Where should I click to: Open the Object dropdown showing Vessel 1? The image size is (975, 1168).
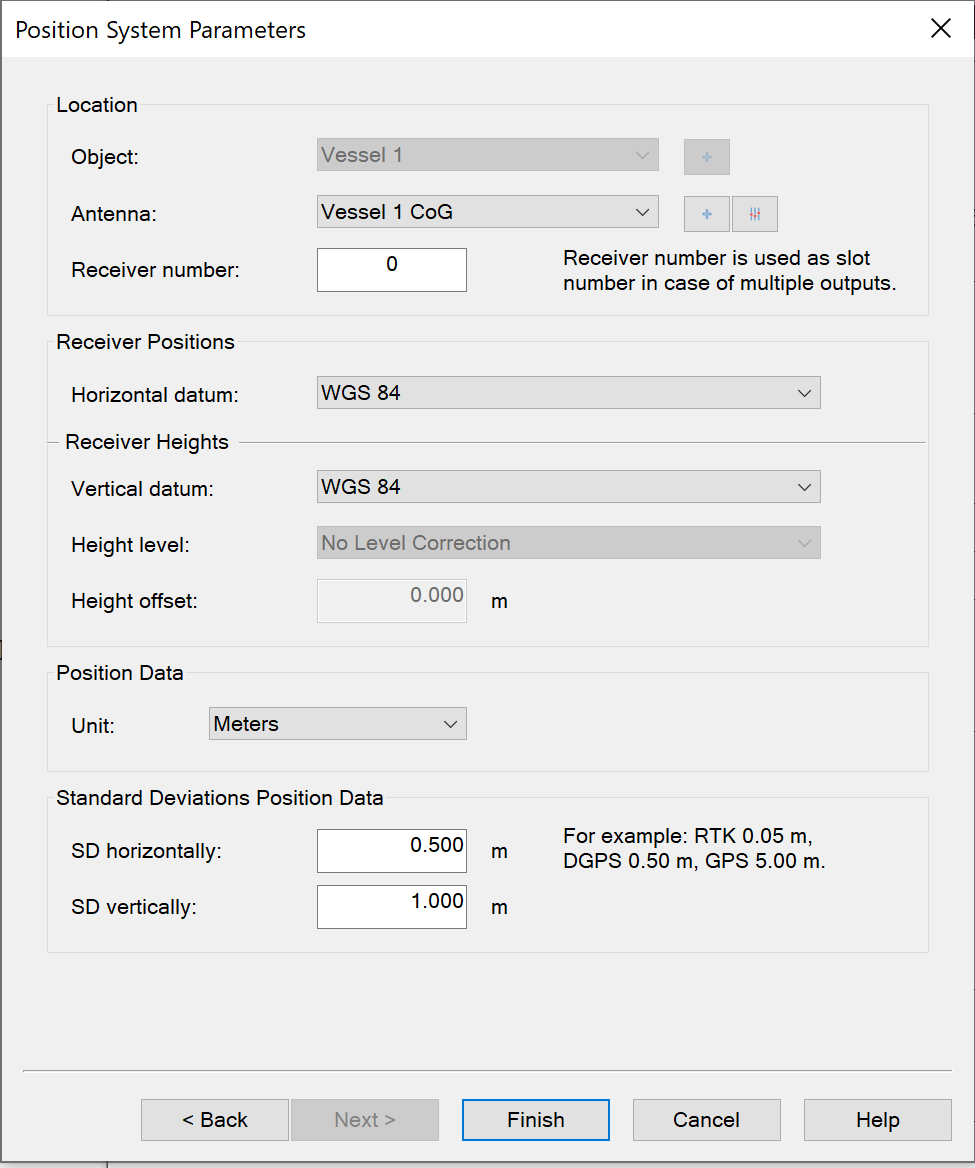click(488, 156)
